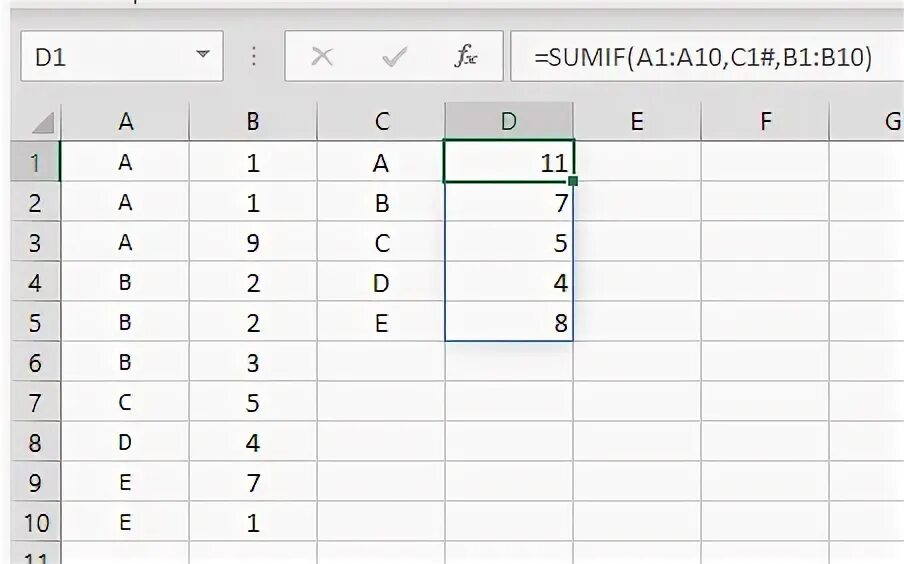Select cell B7 containing 5
904x564 pixels.
(253, 402)
